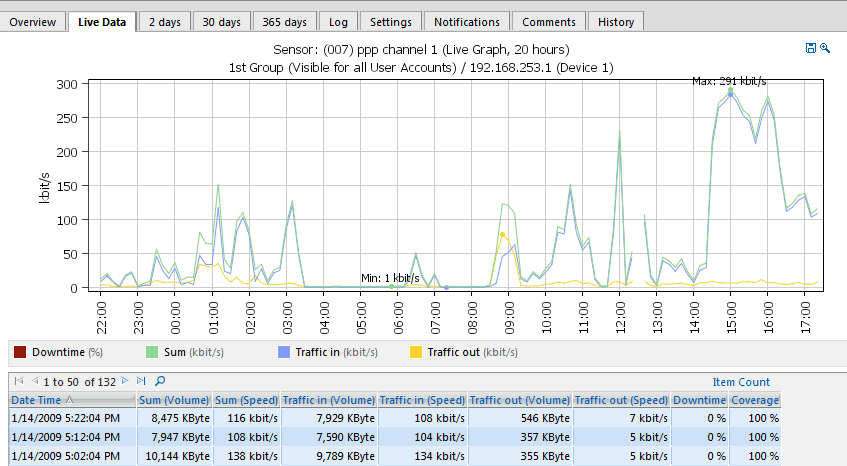Toggle the yellow Traffic out legend swatch
Image resolution: width=847 pixels, height=466 pixels.
click(x=415, y=352)
